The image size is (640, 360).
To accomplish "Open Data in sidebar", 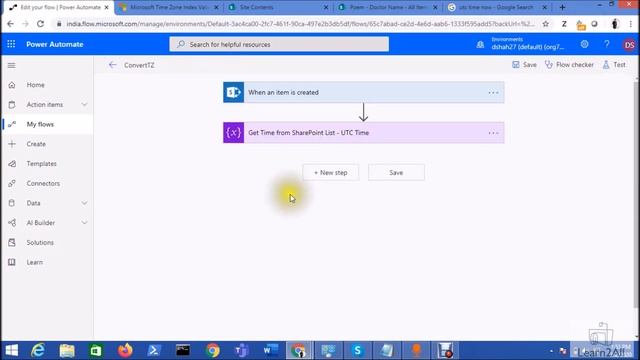I will pyautogui.click(x=33, y=203).
